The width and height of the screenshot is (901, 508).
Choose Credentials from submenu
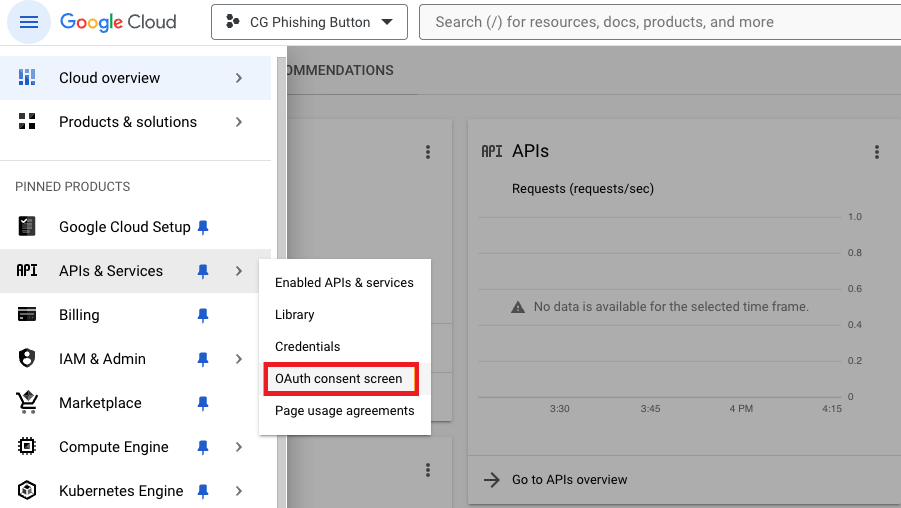click(344, 347)
